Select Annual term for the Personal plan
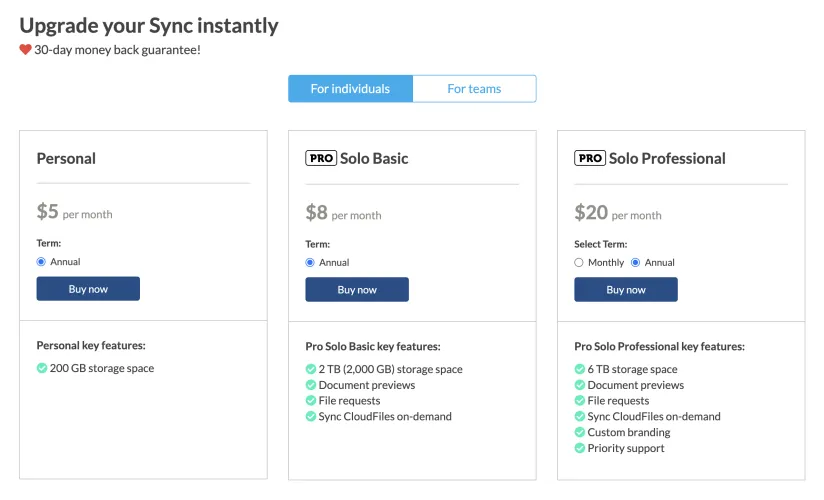824x500 pixels. pos(42,262)
